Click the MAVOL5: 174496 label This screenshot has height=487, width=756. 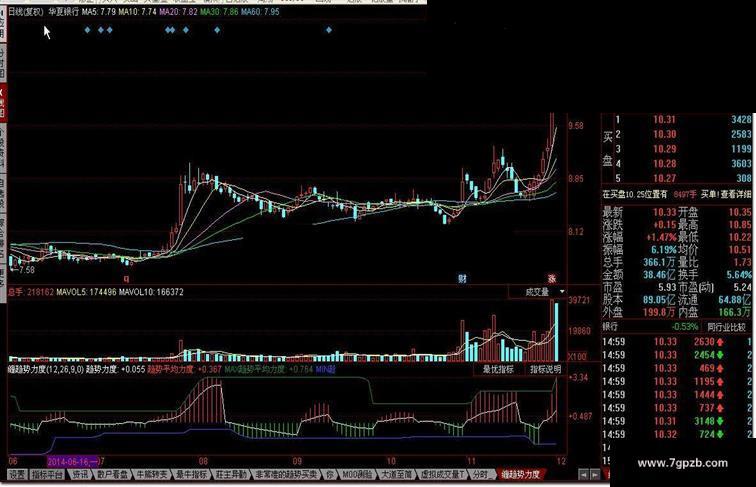point(86,292)
